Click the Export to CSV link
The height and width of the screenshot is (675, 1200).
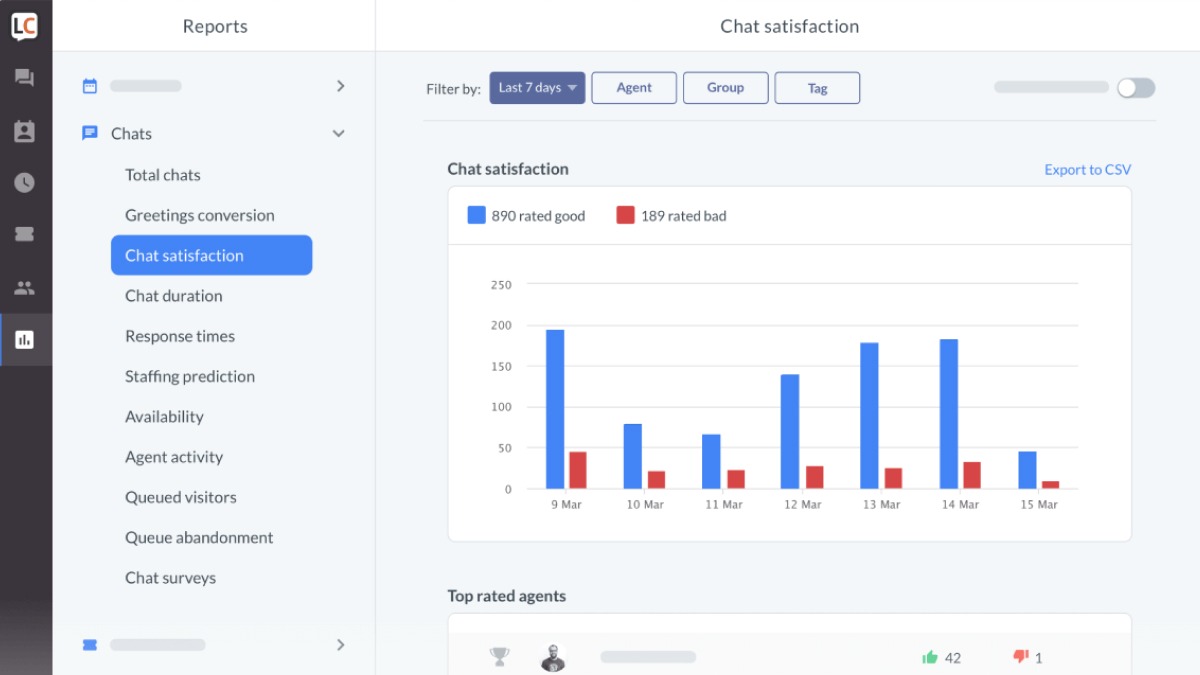point(1088,170)
